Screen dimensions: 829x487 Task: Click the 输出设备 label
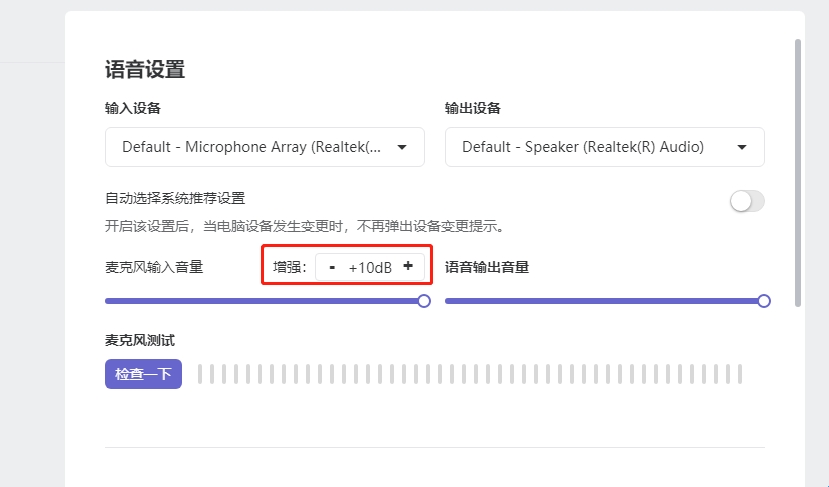pyautogui.click(x=473, y=108)
